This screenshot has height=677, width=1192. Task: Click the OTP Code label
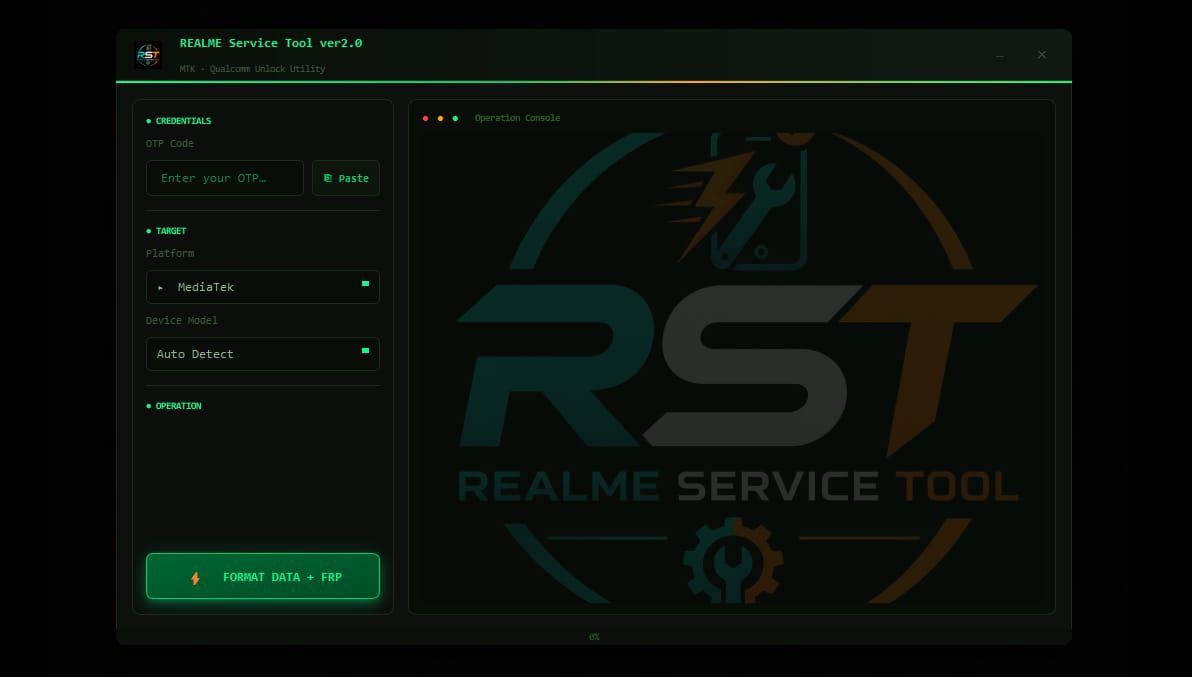(170, 144)
